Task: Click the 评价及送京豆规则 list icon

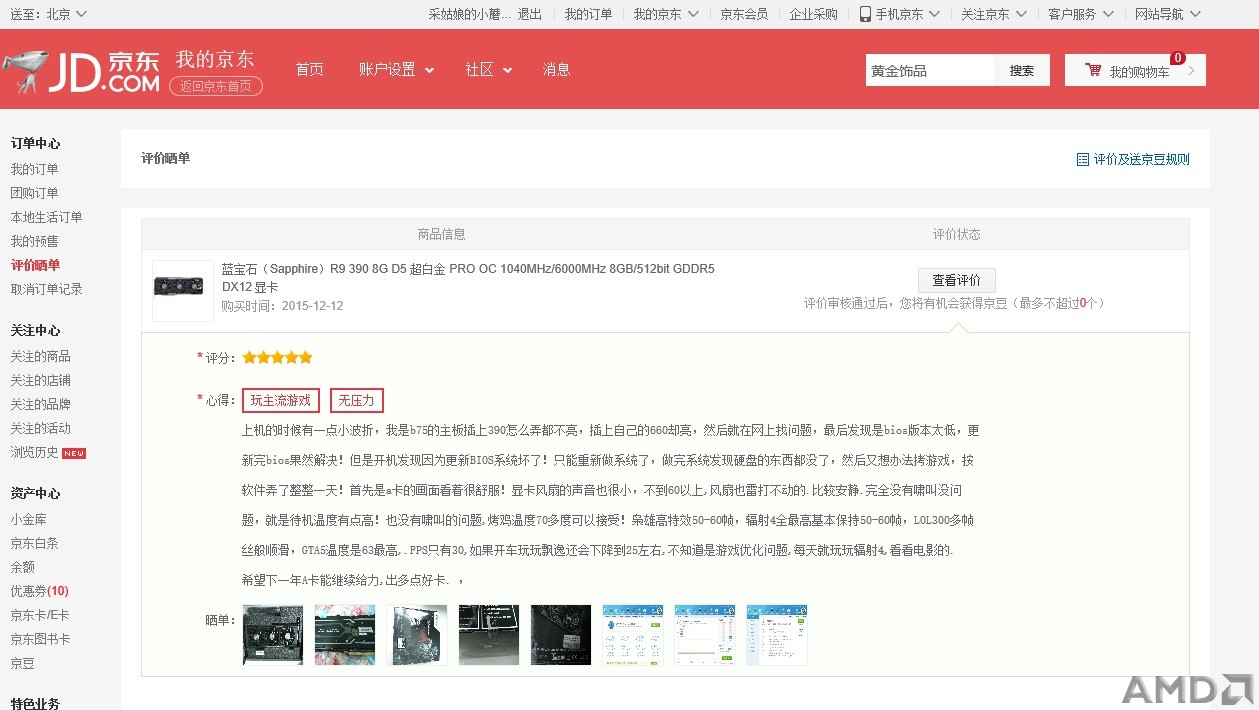Action: [x=1083, y=159]
